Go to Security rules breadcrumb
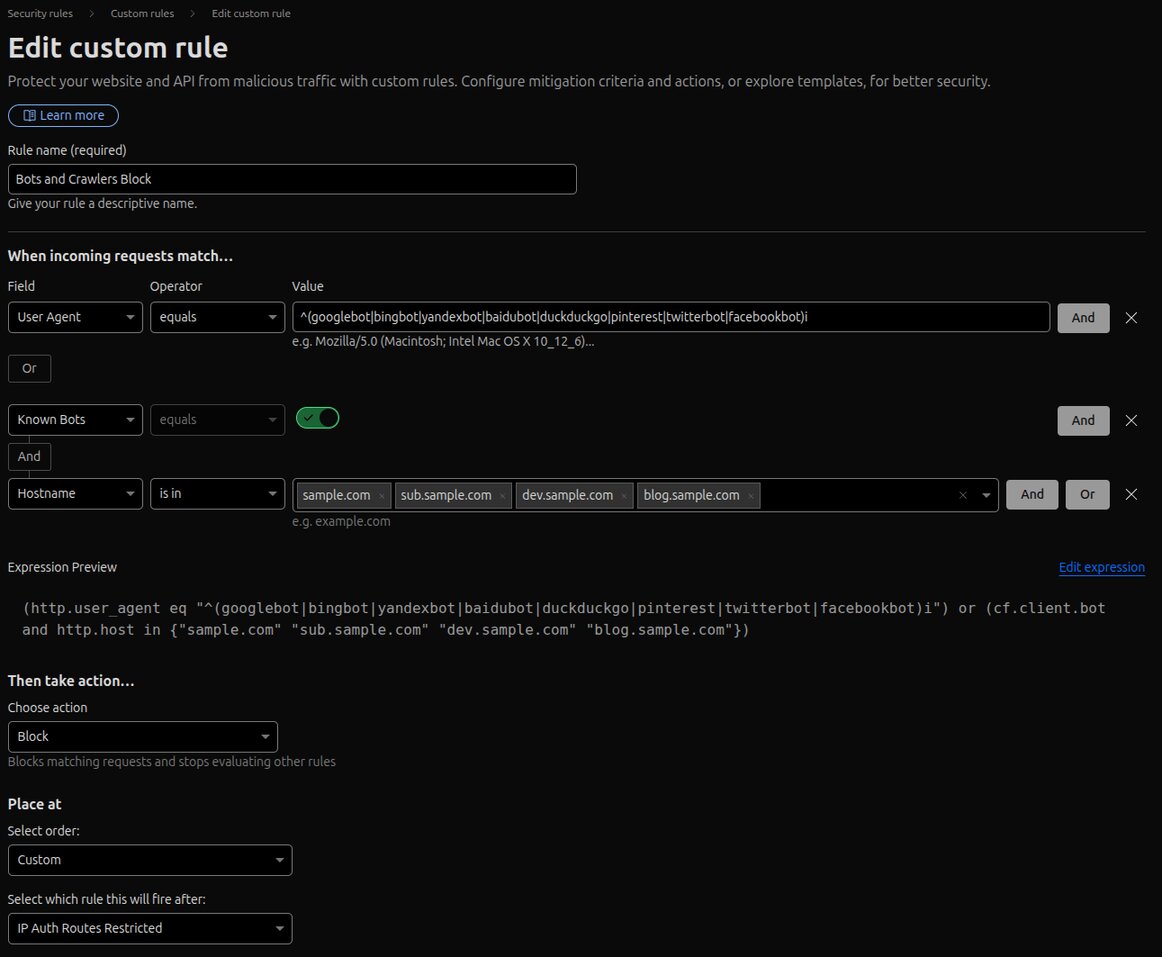Image resolution: width=1162 pixels, height=957 pixels. pos(40,13)
